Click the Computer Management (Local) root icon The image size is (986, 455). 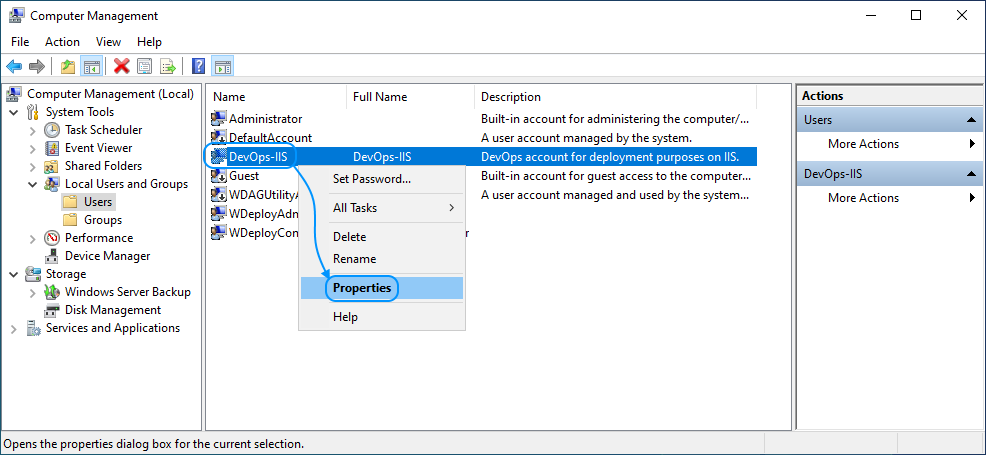pyautogui.click(x=14, y=94)
